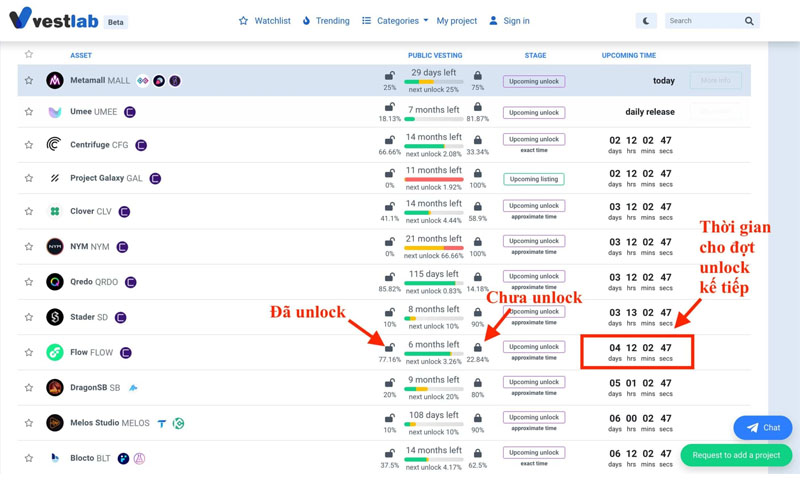Click Sign in

(x=509, y=21)
